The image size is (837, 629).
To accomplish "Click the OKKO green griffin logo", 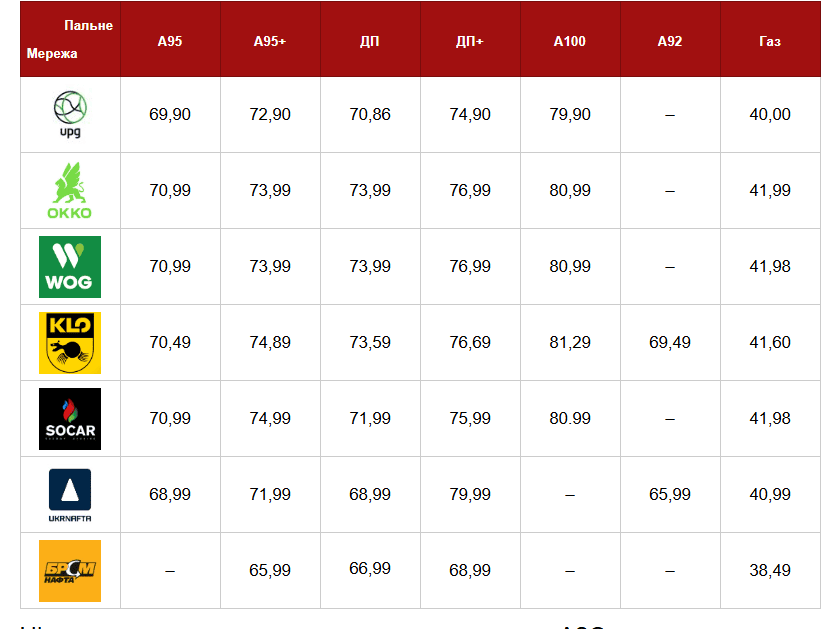I will [x=70, y=191].
